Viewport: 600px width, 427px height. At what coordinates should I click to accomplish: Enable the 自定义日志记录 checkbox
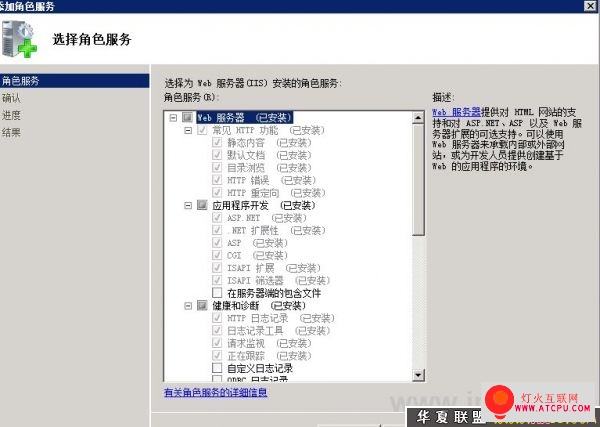217,368
